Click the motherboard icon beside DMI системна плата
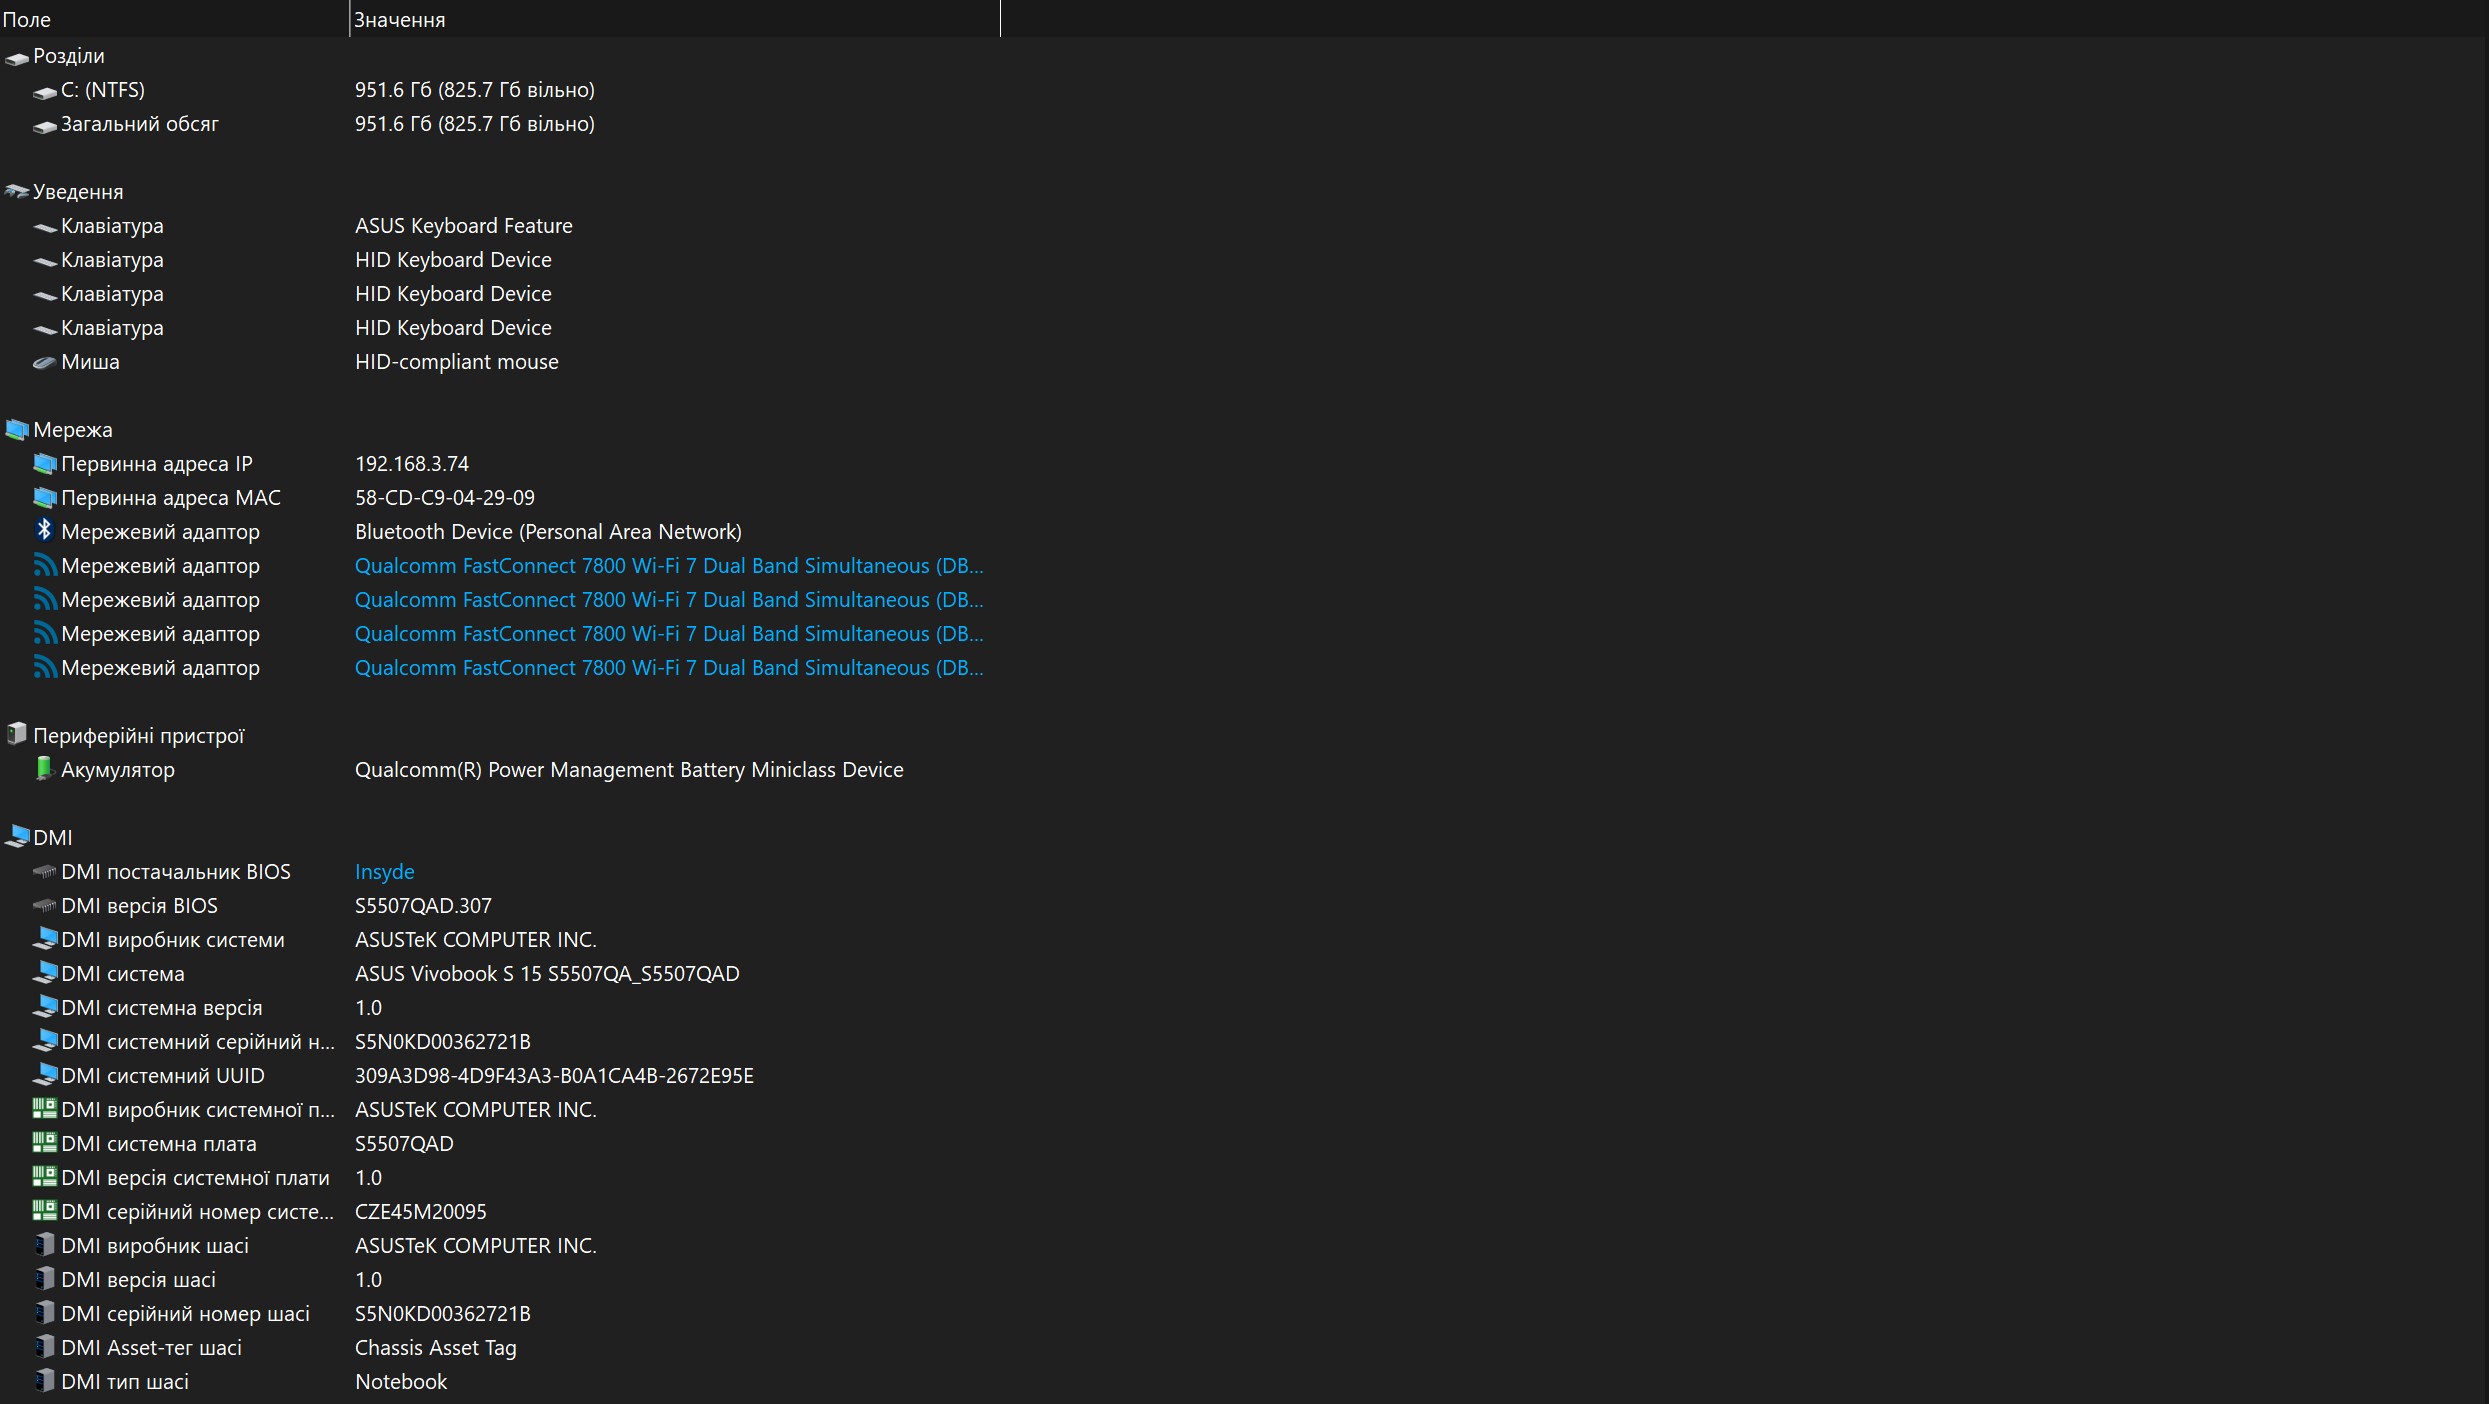 pyautogui.click(x=44, y=1142)
